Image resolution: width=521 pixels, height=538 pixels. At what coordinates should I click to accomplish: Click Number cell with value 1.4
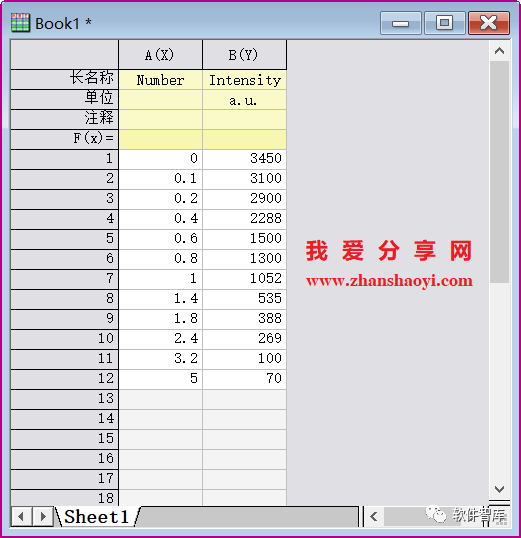coord(160,299)
